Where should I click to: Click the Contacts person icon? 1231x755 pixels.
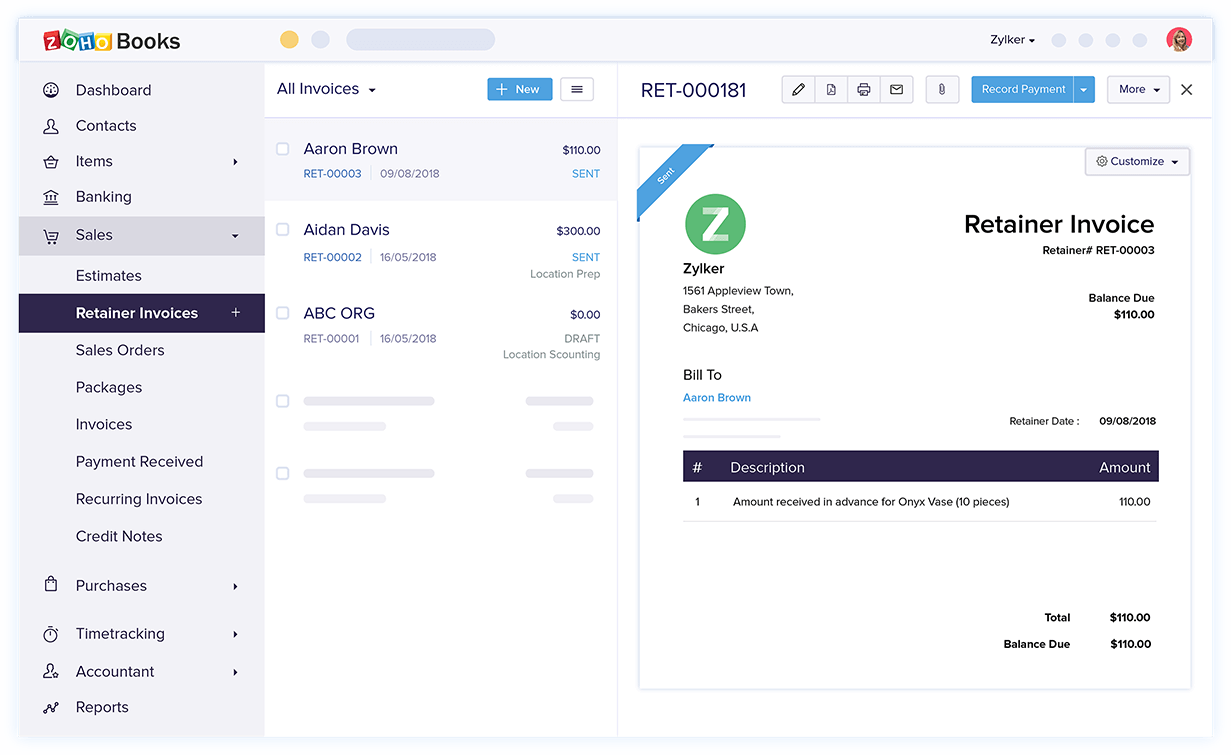pos(51,126)
